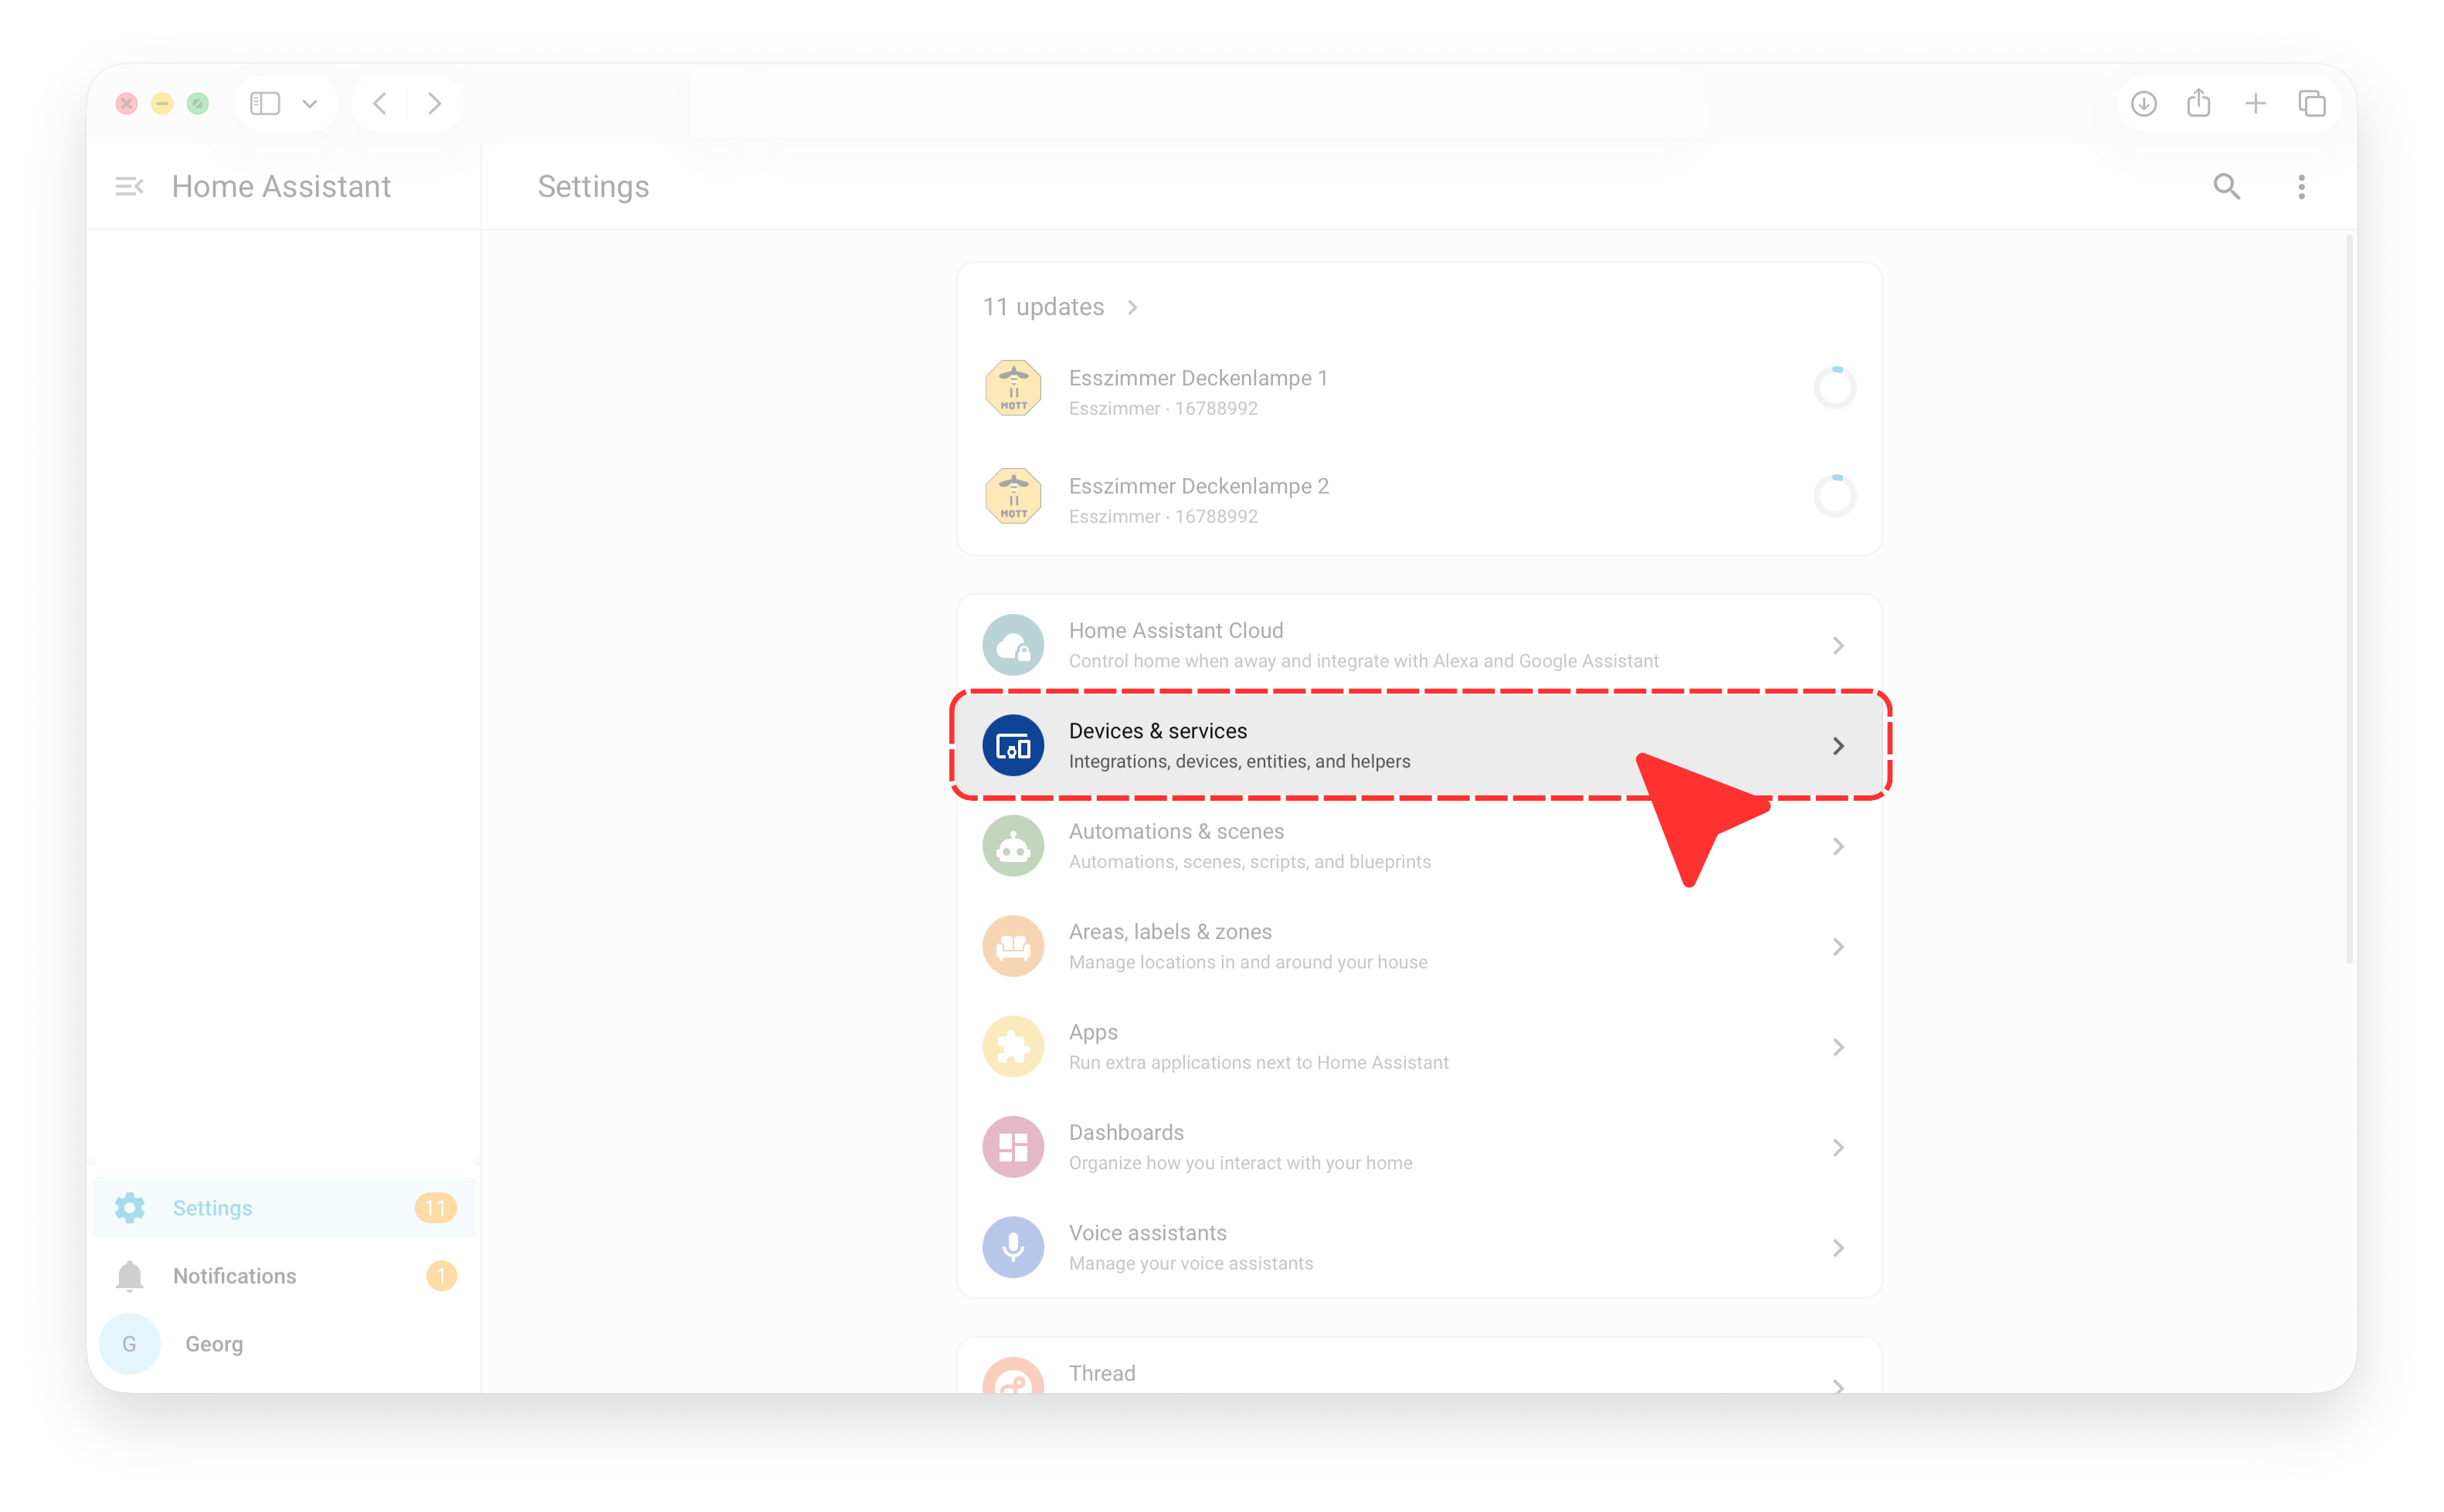Open the Apps settings entry
The image size is (2444, 1512).
pyautogui.click(x=1419, y=1046)
